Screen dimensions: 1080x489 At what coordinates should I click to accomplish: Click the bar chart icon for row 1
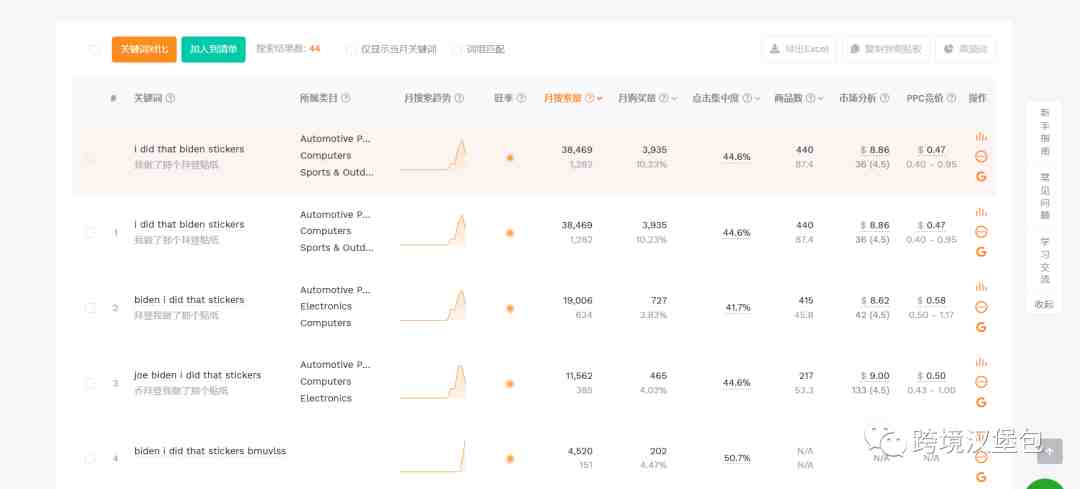[x=981, y=212]
